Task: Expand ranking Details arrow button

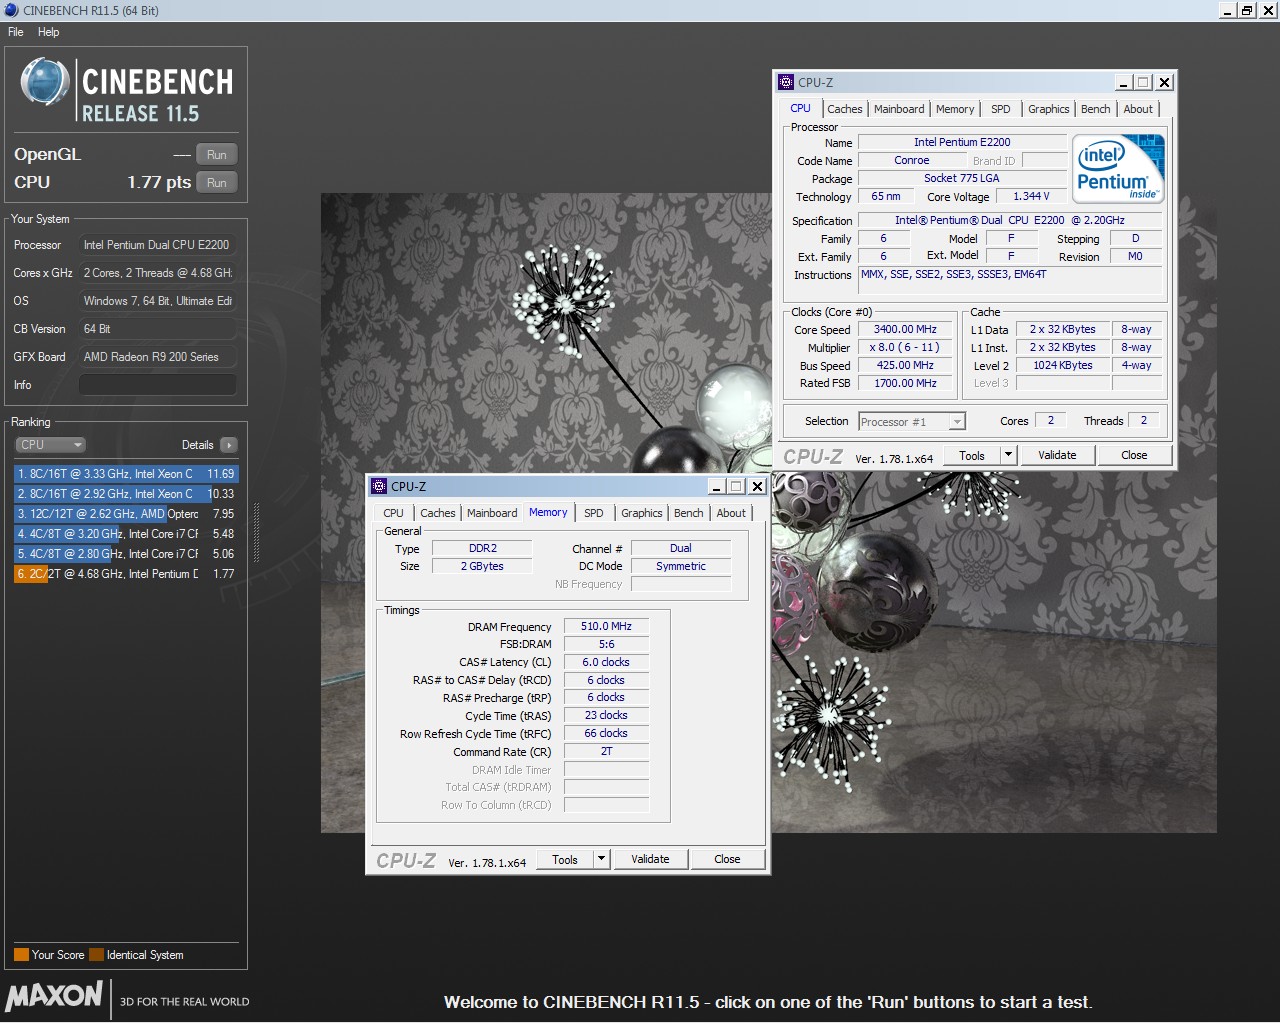Action: pos(229,445)
